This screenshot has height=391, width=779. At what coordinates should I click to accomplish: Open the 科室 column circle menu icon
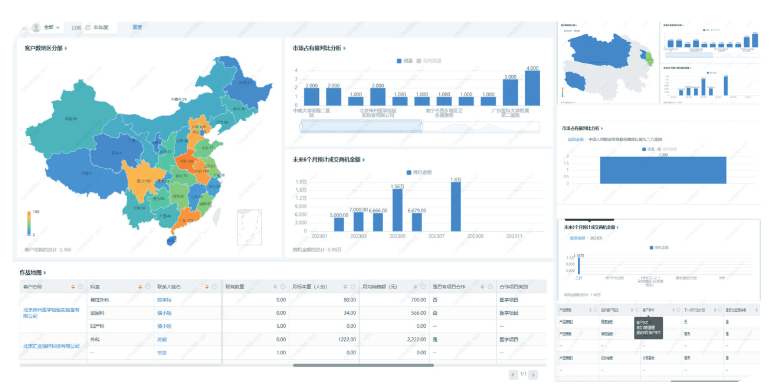[x=148, y=287]
